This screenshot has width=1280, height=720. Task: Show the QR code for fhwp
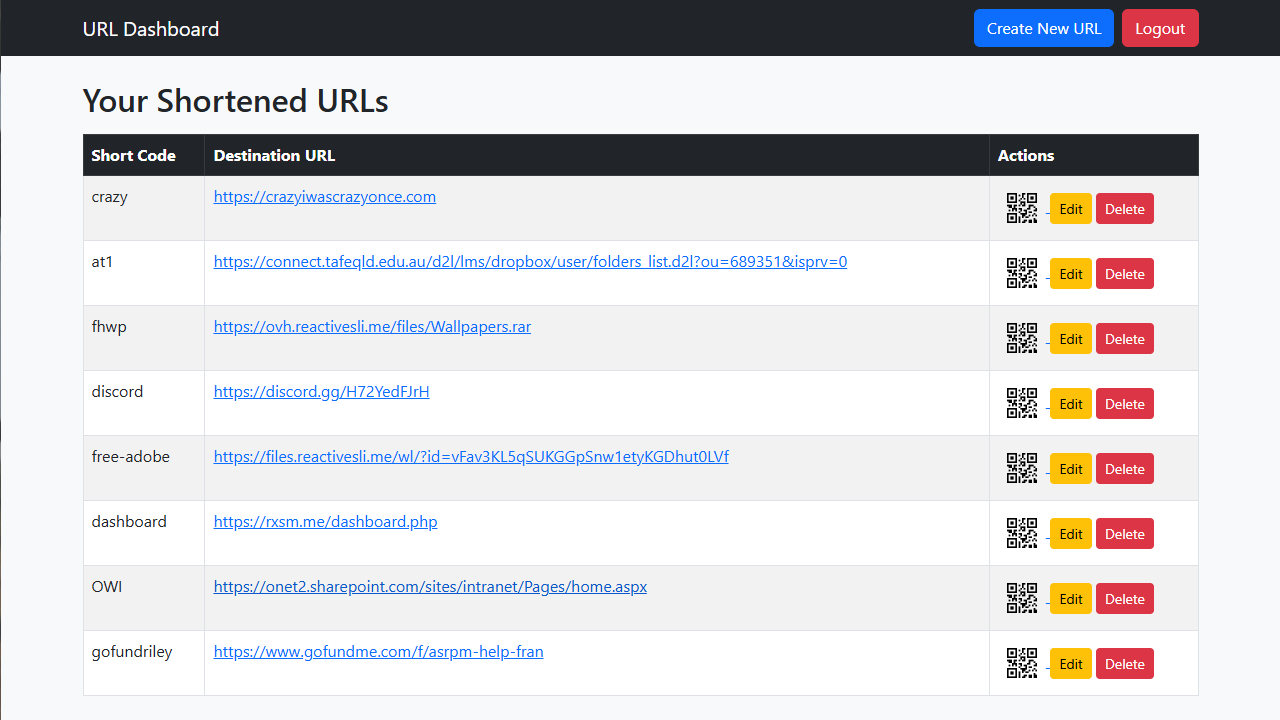click(1022, 339)
